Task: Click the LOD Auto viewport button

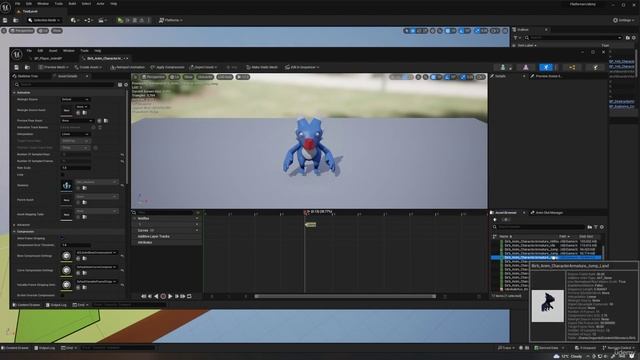Action: click(x=225, y=77)
